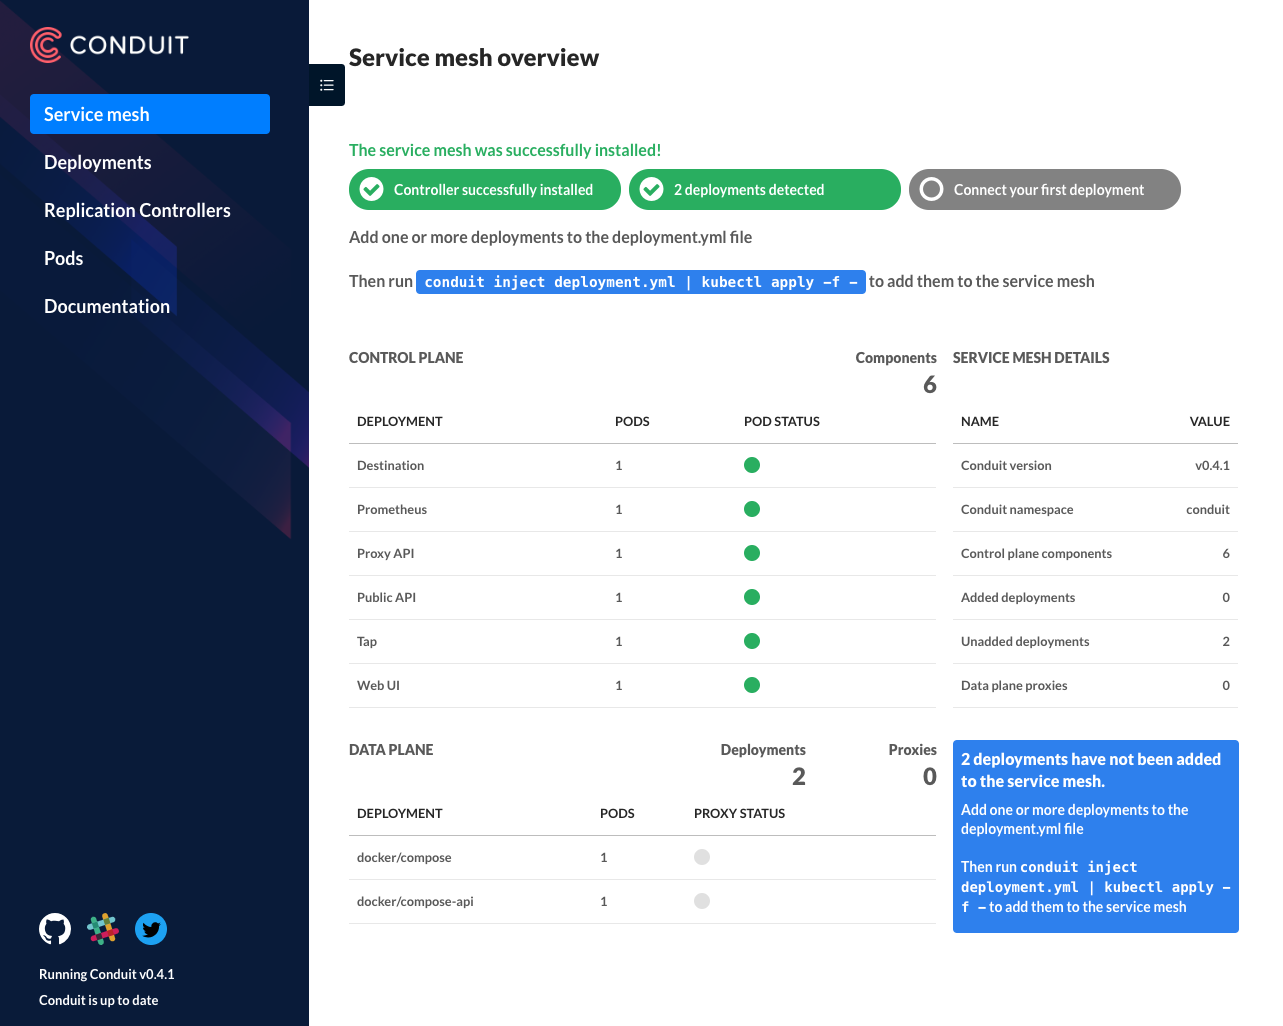
Task: Click the Control plane components row label
Action: (x=1036, y=553)
